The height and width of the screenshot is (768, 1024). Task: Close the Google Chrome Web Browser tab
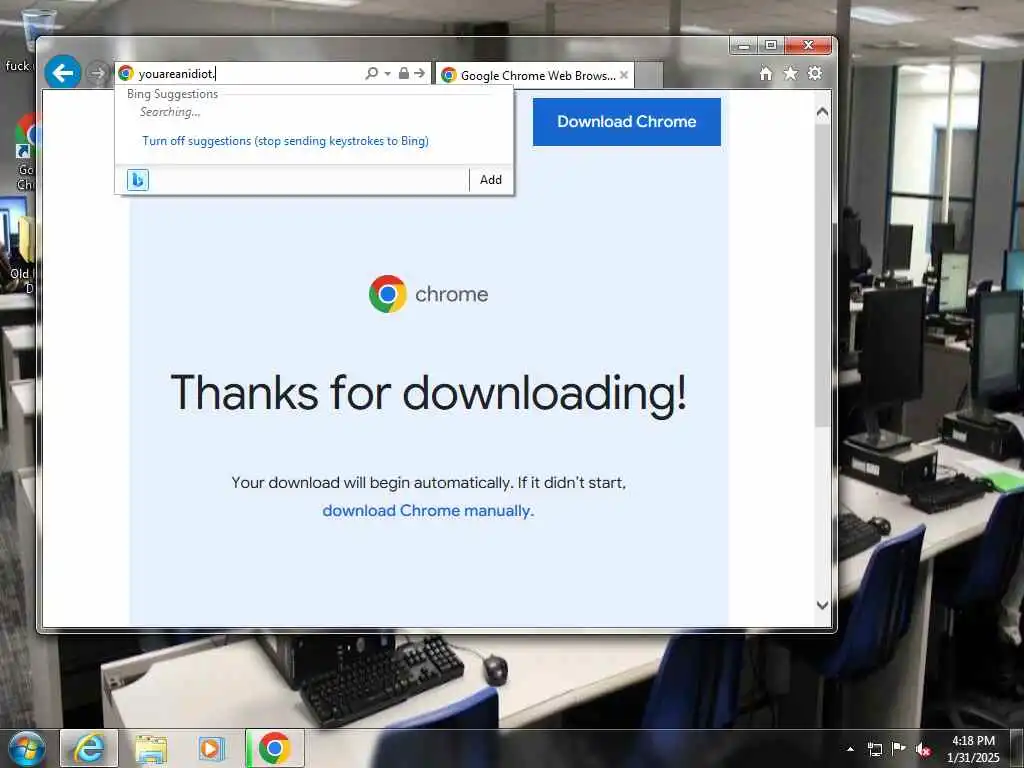point(624,75)
